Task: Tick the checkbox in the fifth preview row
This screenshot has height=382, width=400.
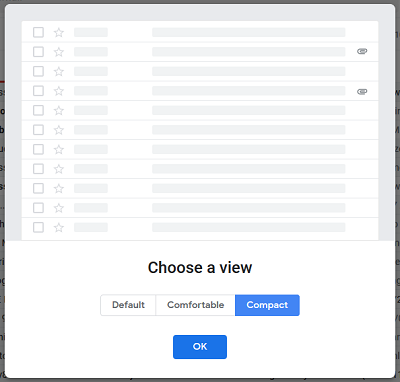Action: 38,110
